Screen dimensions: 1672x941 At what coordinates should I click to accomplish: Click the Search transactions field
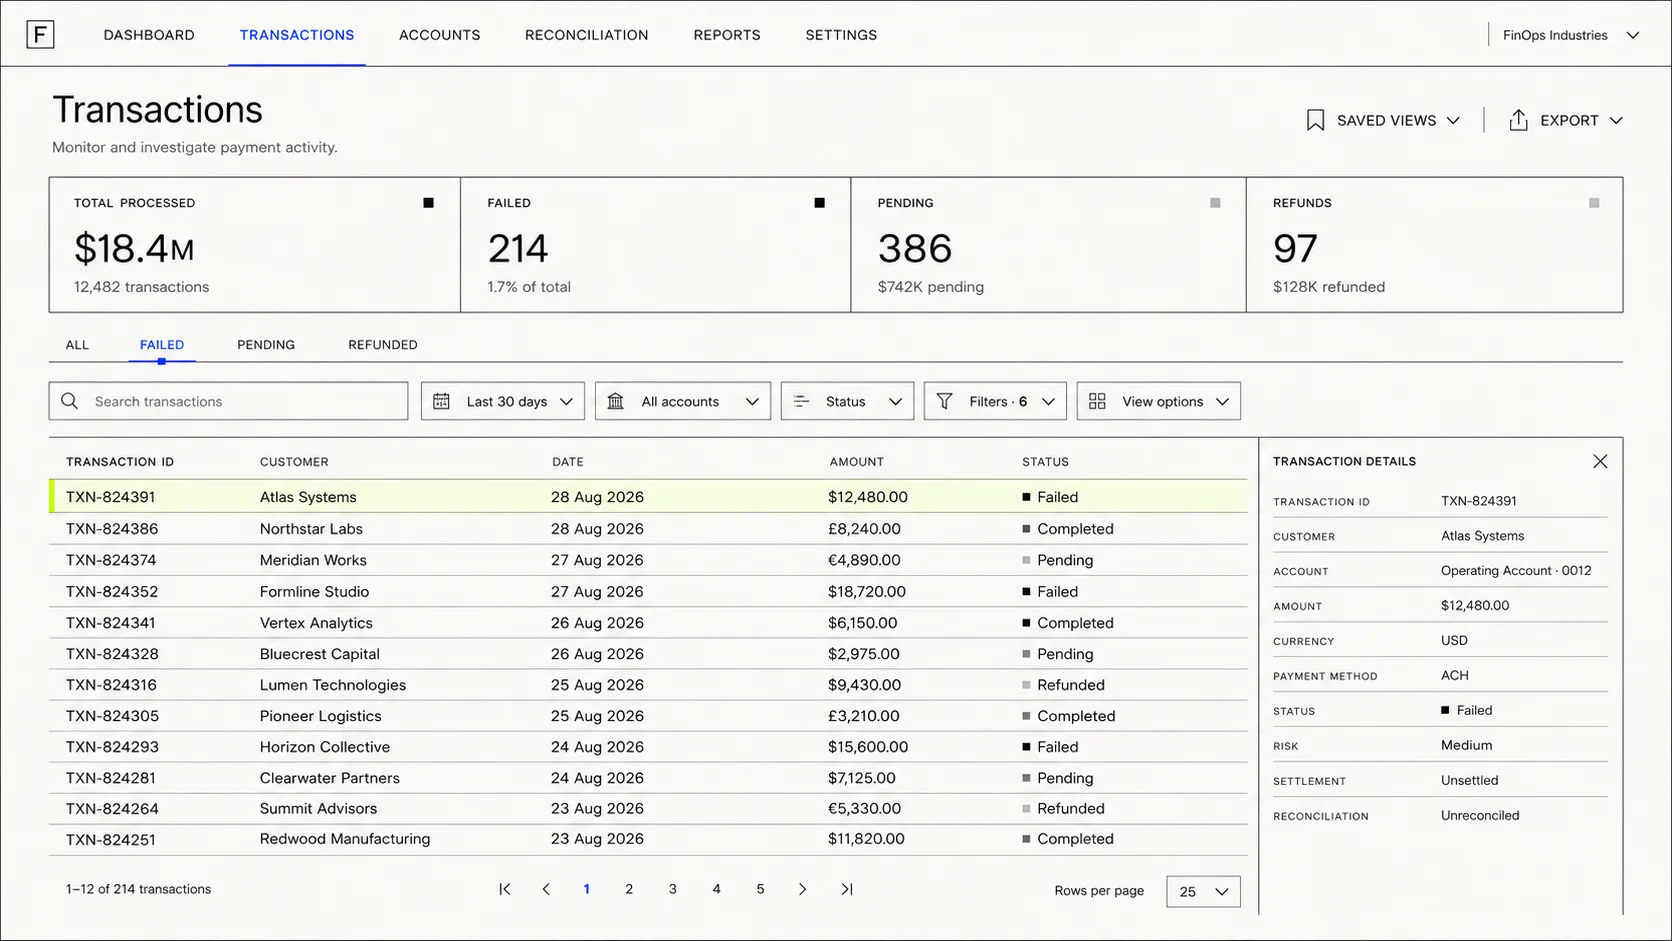click(x=228, y=401)
